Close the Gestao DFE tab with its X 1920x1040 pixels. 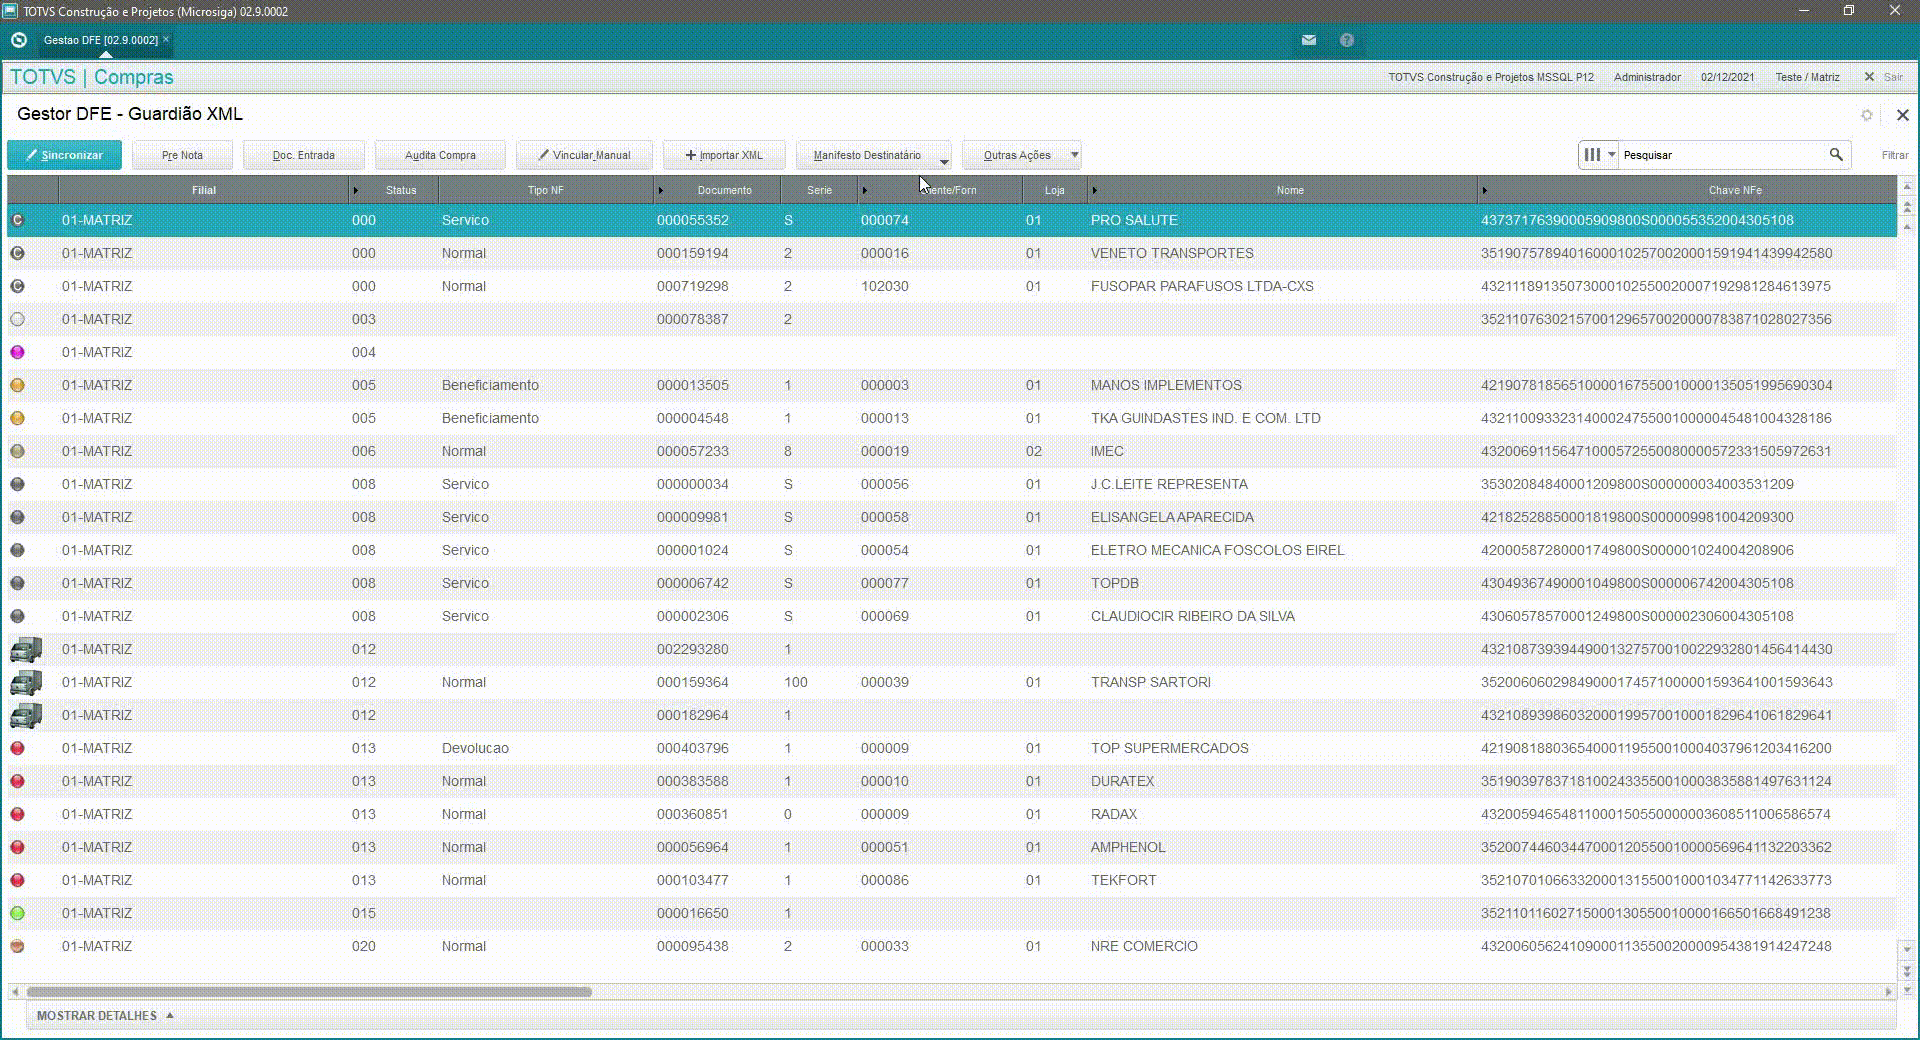(166, 40)
